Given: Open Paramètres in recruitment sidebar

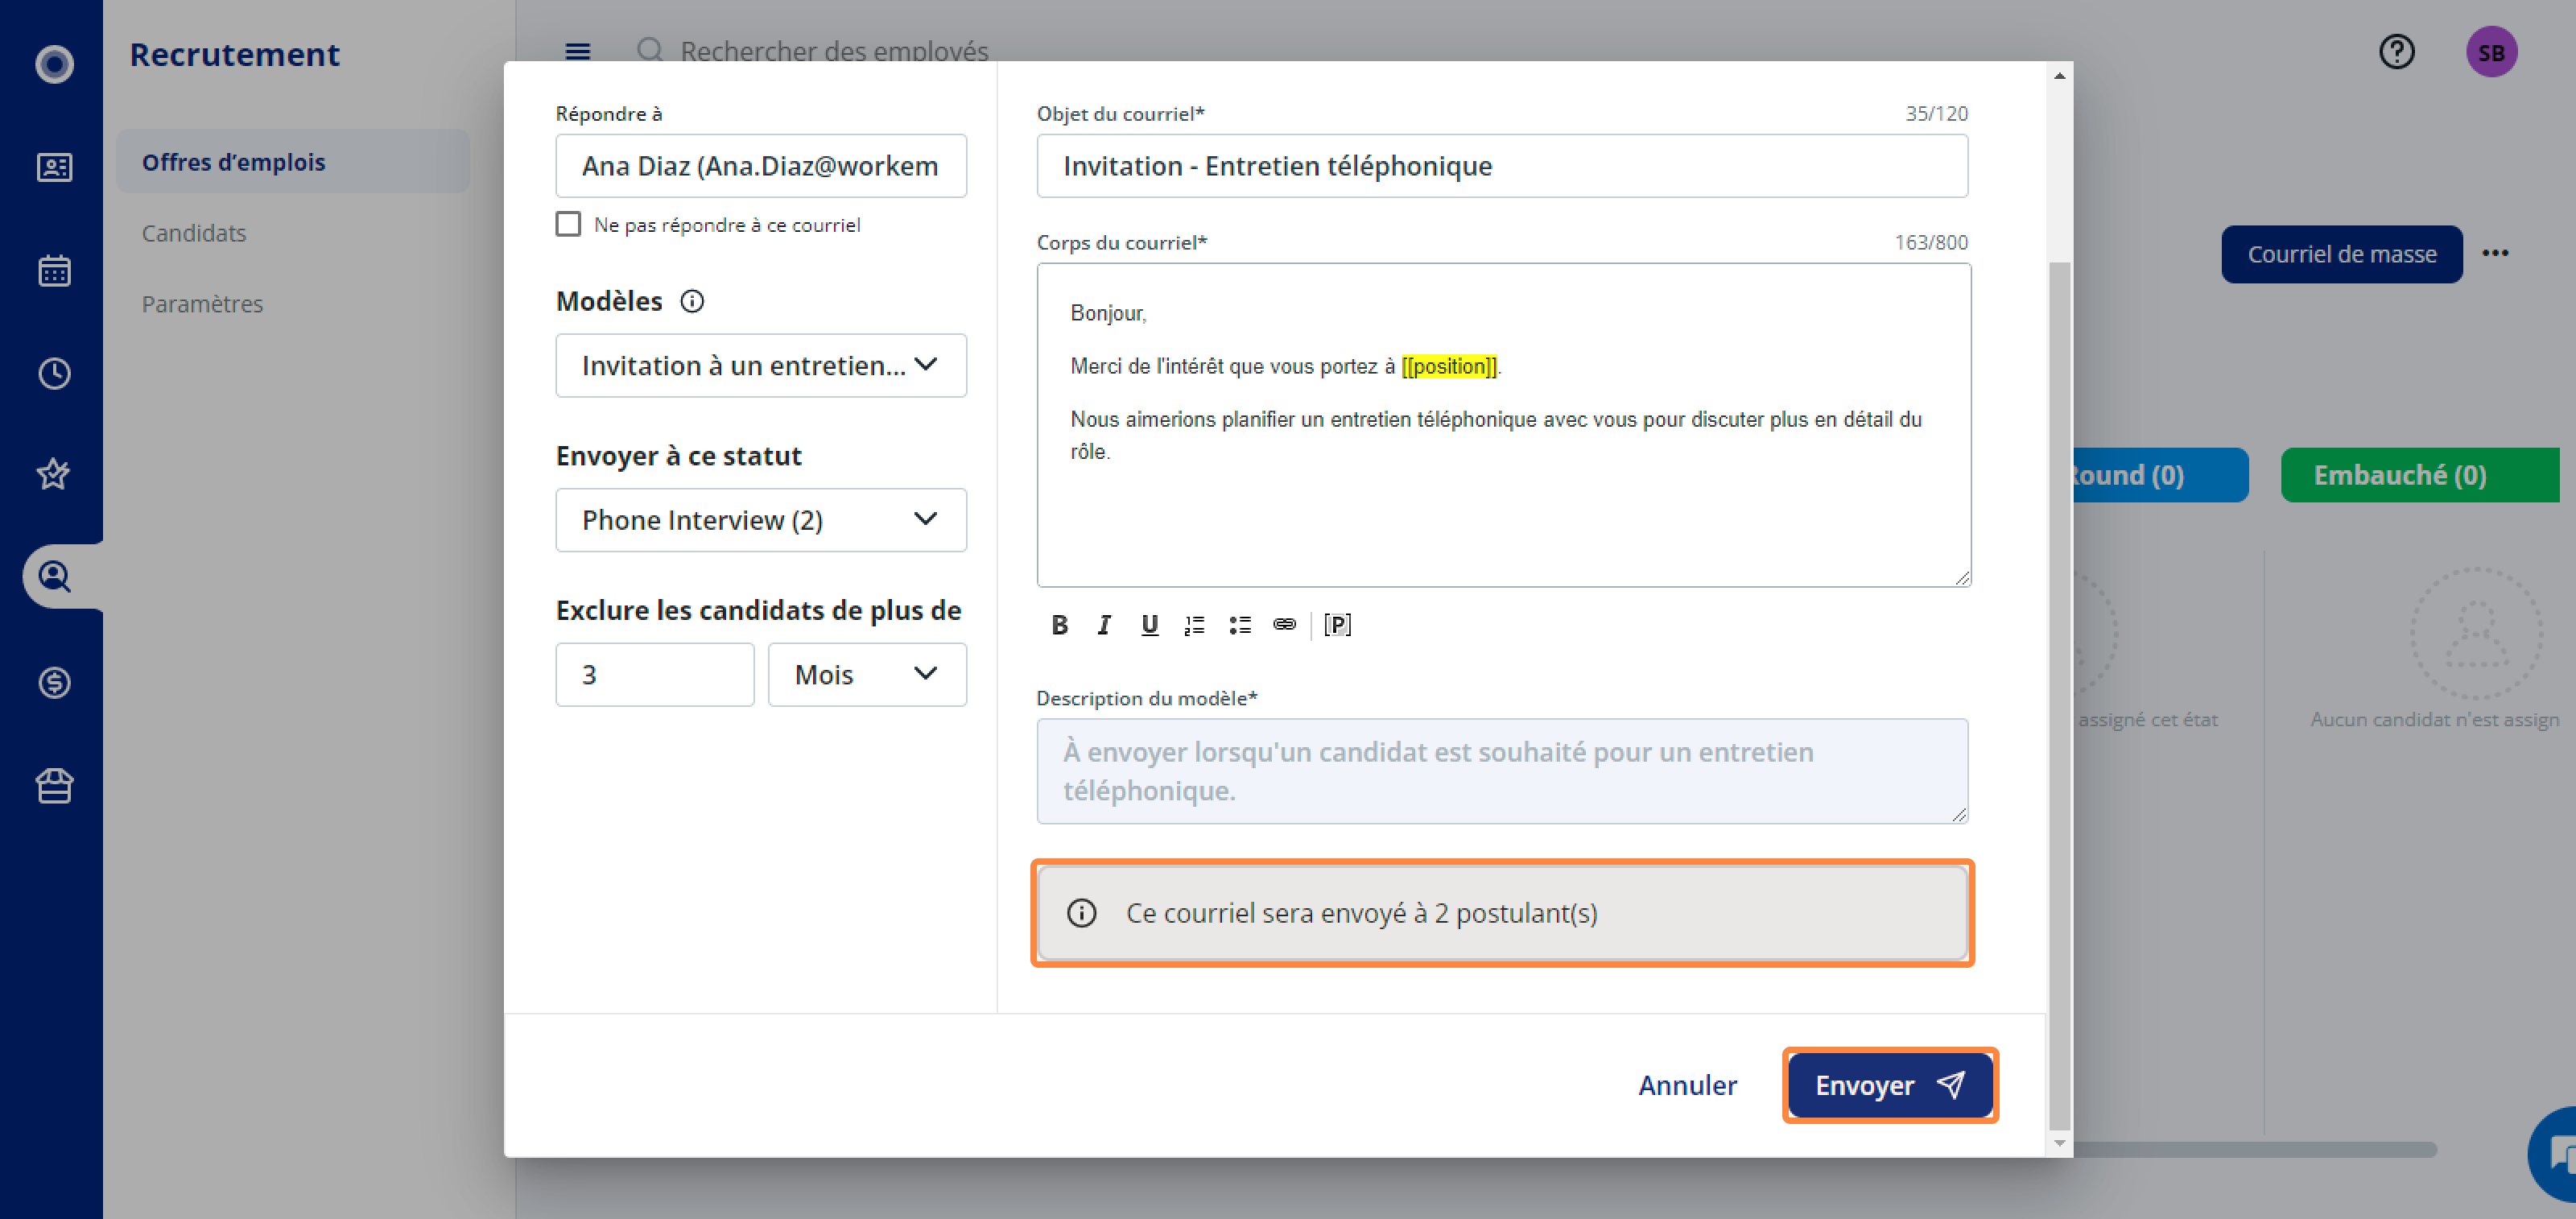Looking at the screenshot, I should click(202, 304).
